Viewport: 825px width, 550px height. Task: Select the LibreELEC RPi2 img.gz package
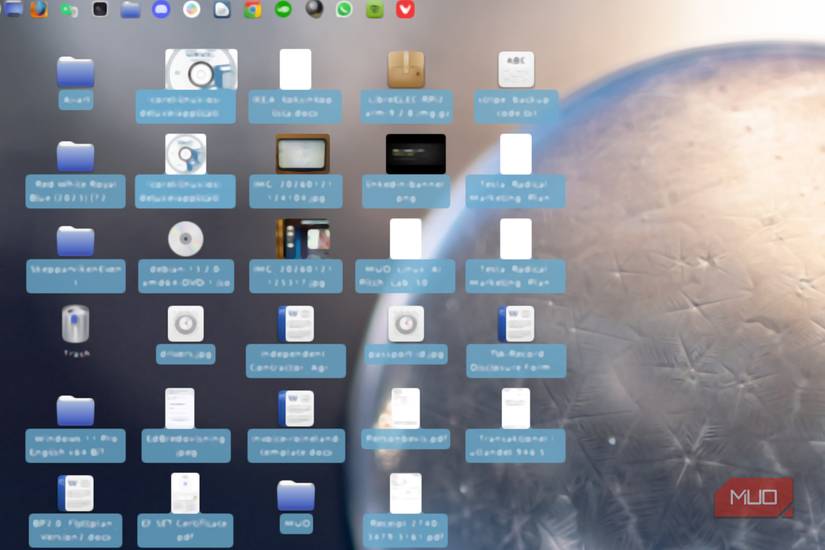pos(406,87)
